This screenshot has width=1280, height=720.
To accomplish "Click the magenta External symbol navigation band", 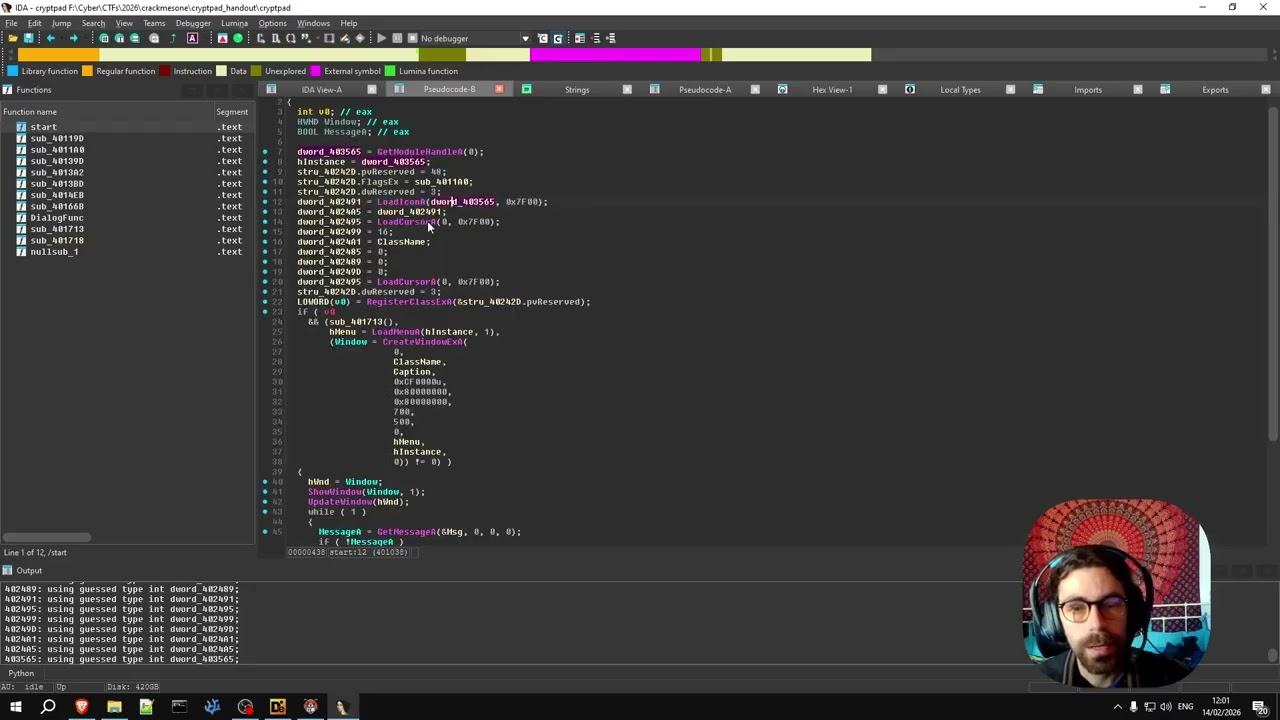I will [615, 55].
